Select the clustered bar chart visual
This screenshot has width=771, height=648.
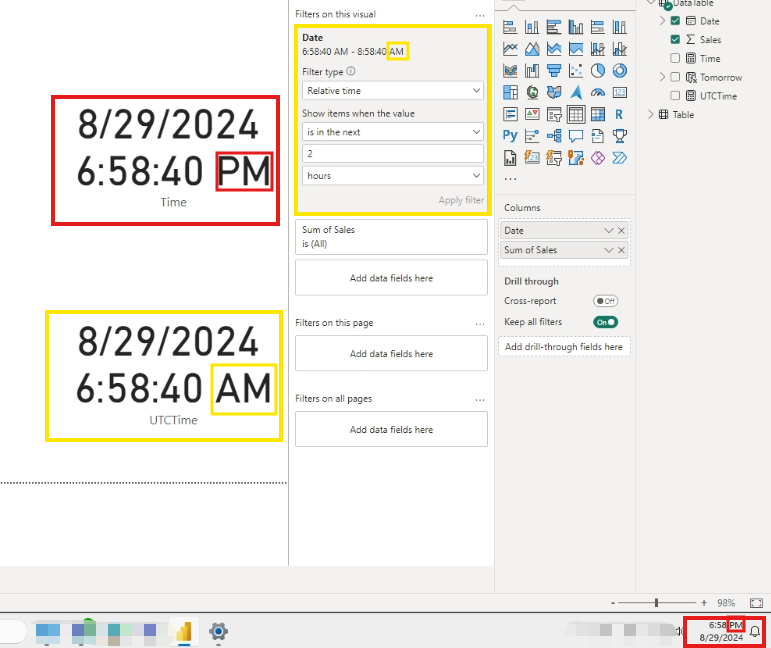554,27
